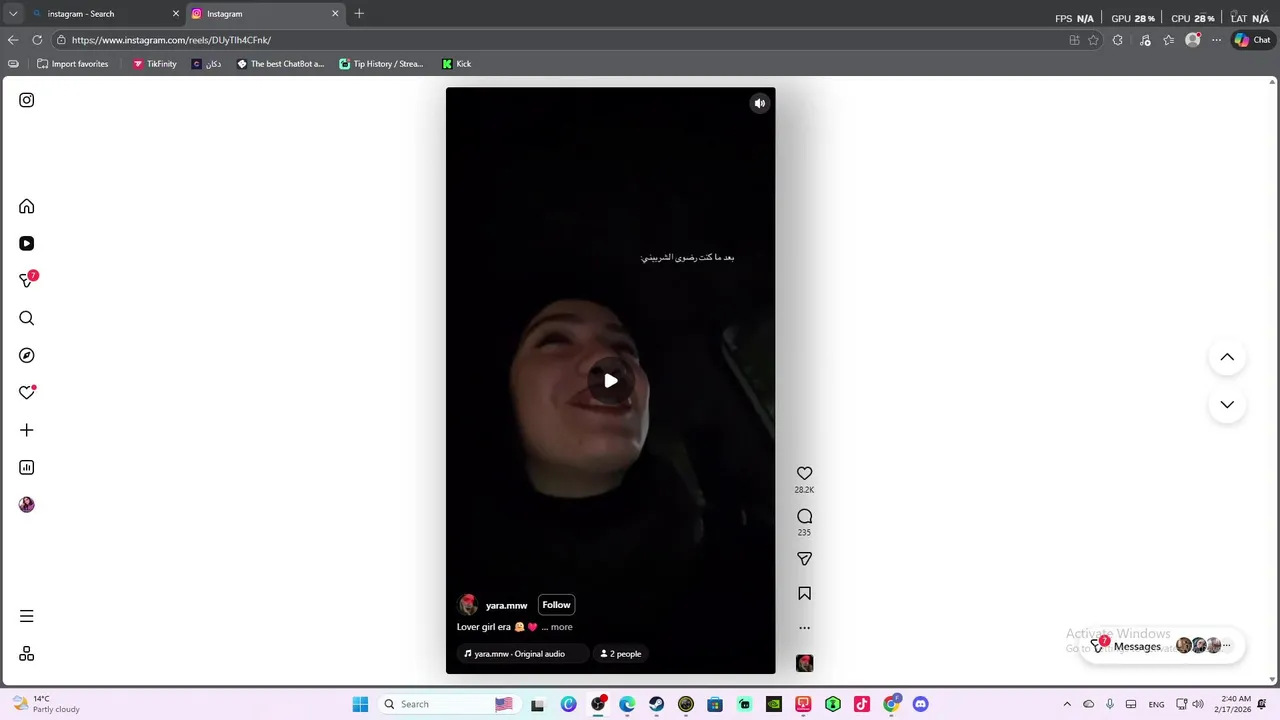This screenshot has width=1280, height=720.
Task: Open browser extensions puzzle icon
Action: pos(1118,40)
